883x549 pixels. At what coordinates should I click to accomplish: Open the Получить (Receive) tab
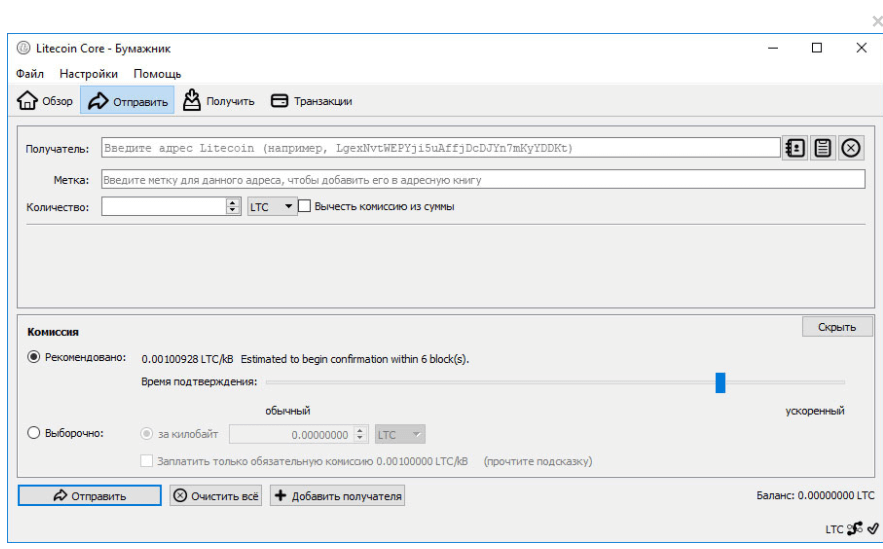tap(218, 101)
